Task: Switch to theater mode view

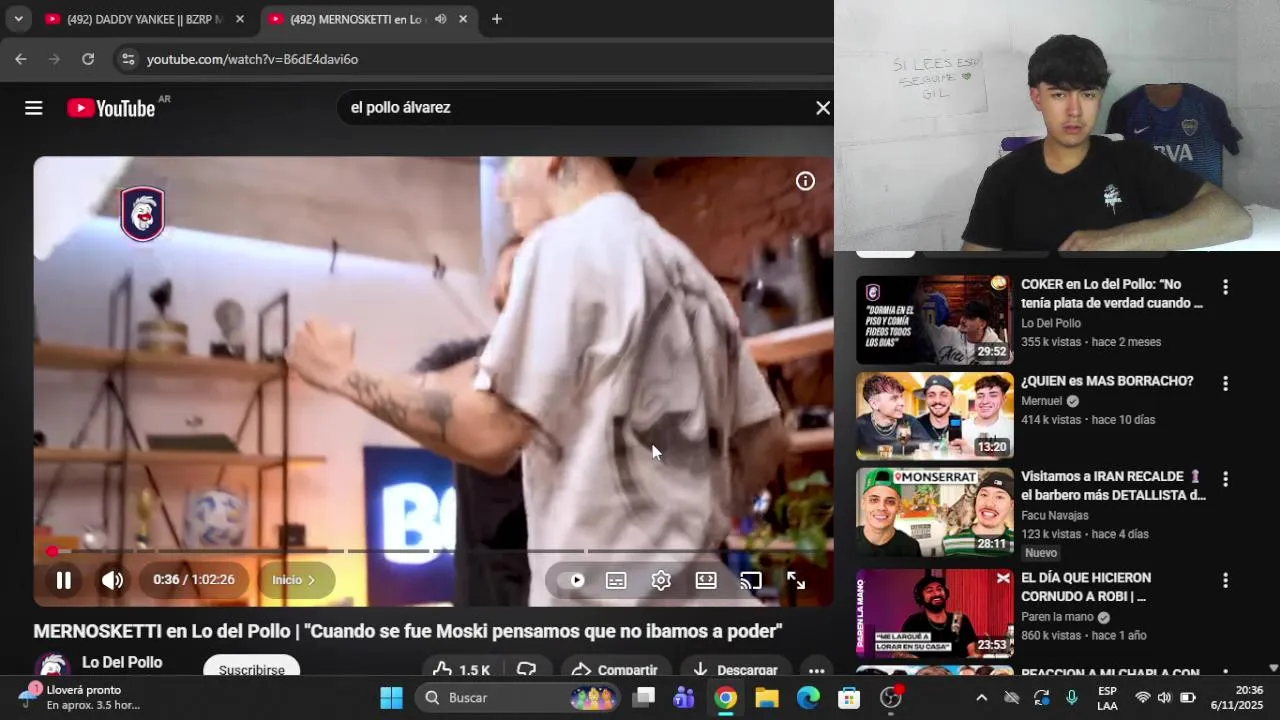Action: pyautogui.click(x=706, y=580)
